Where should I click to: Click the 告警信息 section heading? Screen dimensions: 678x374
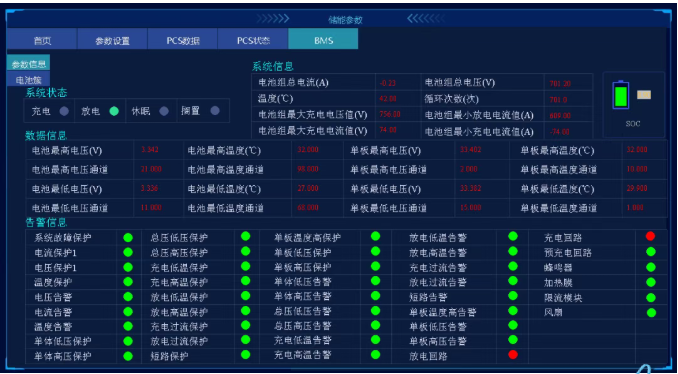(x=46, y=223)
